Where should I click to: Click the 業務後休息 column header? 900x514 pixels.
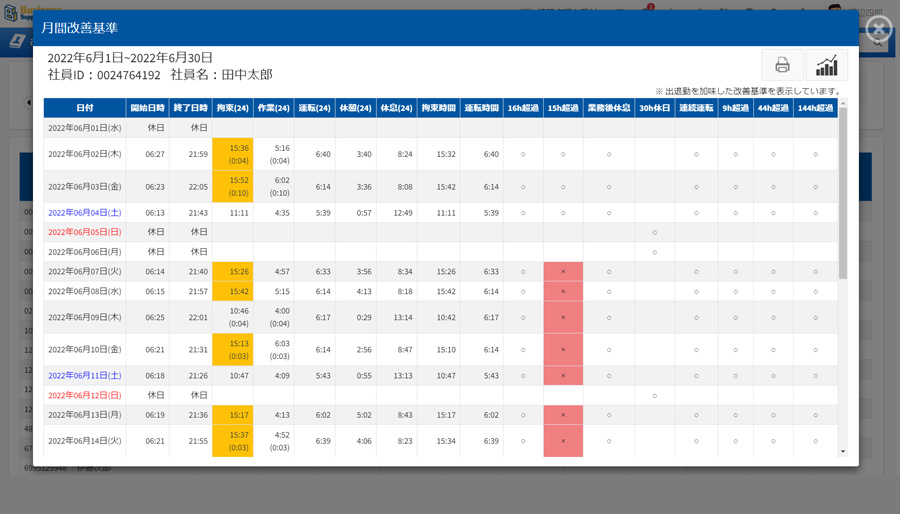tap(608, 108)
